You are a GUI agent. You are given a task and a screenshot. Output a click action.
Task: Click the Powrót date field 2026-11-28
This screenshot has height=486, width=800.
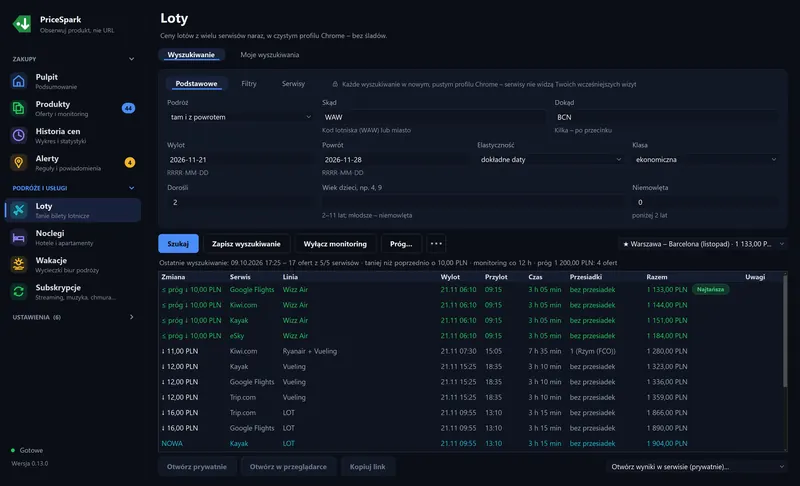point(395,160)
